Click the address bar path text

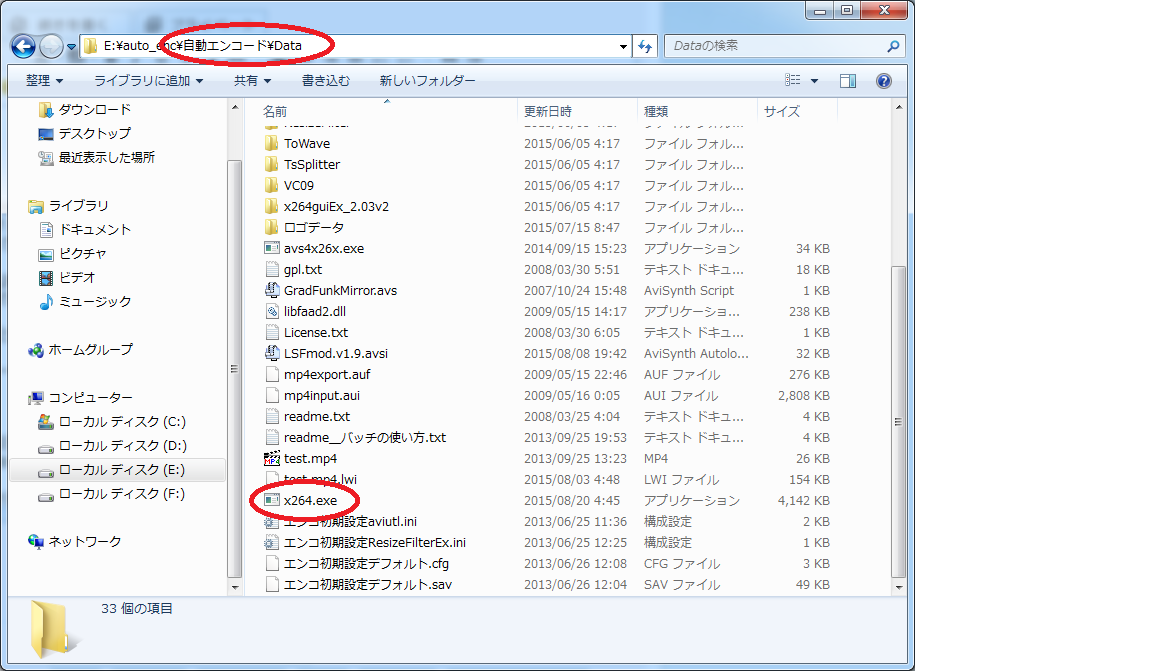click(203, 46)
